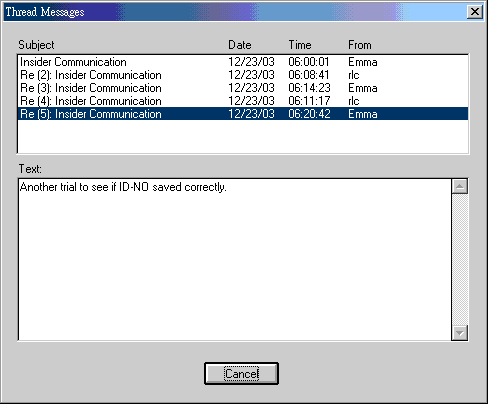Click the 06:08:41 time entry
Viewport: 488px width, 404px height.
tap(309, 75)
